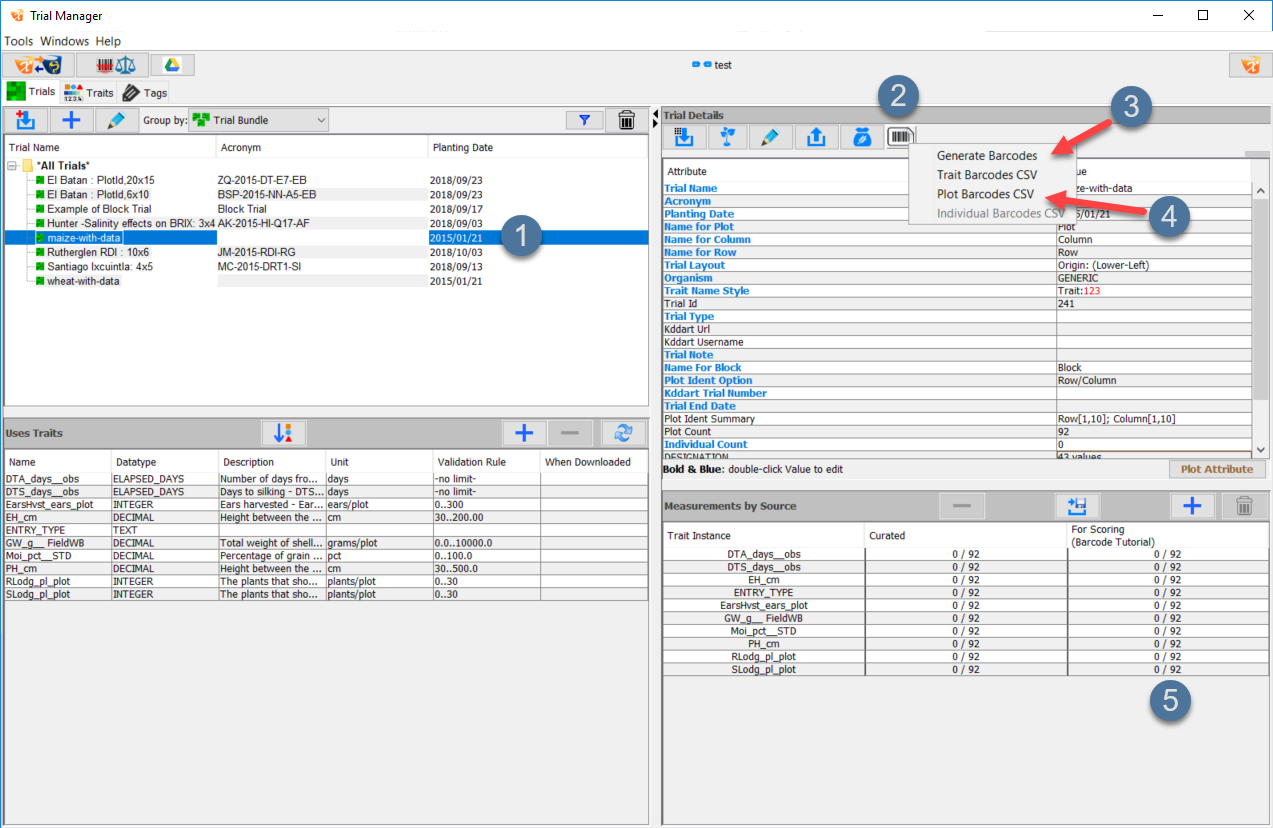Collapse the panel with the split arrows
The height and width of the screenshot is (828, 1273).
[655, 121]
